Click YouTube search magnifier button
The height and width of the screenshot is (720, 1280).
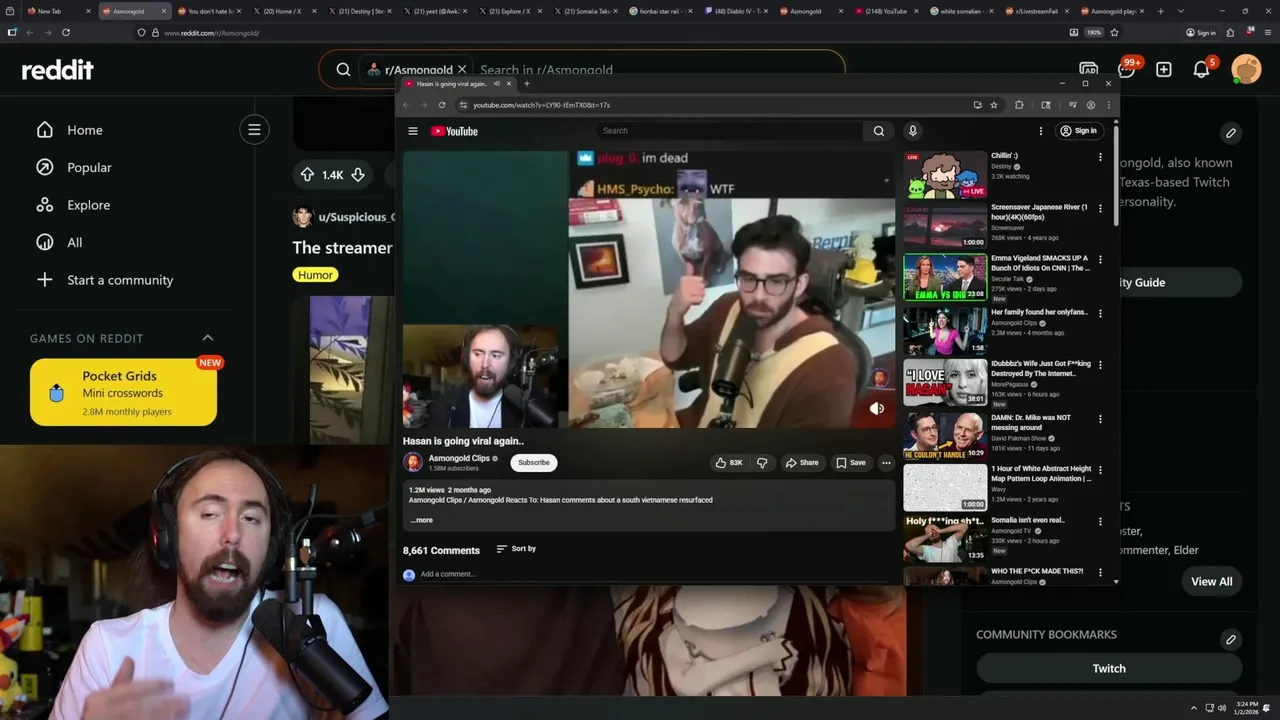[878, 131]
